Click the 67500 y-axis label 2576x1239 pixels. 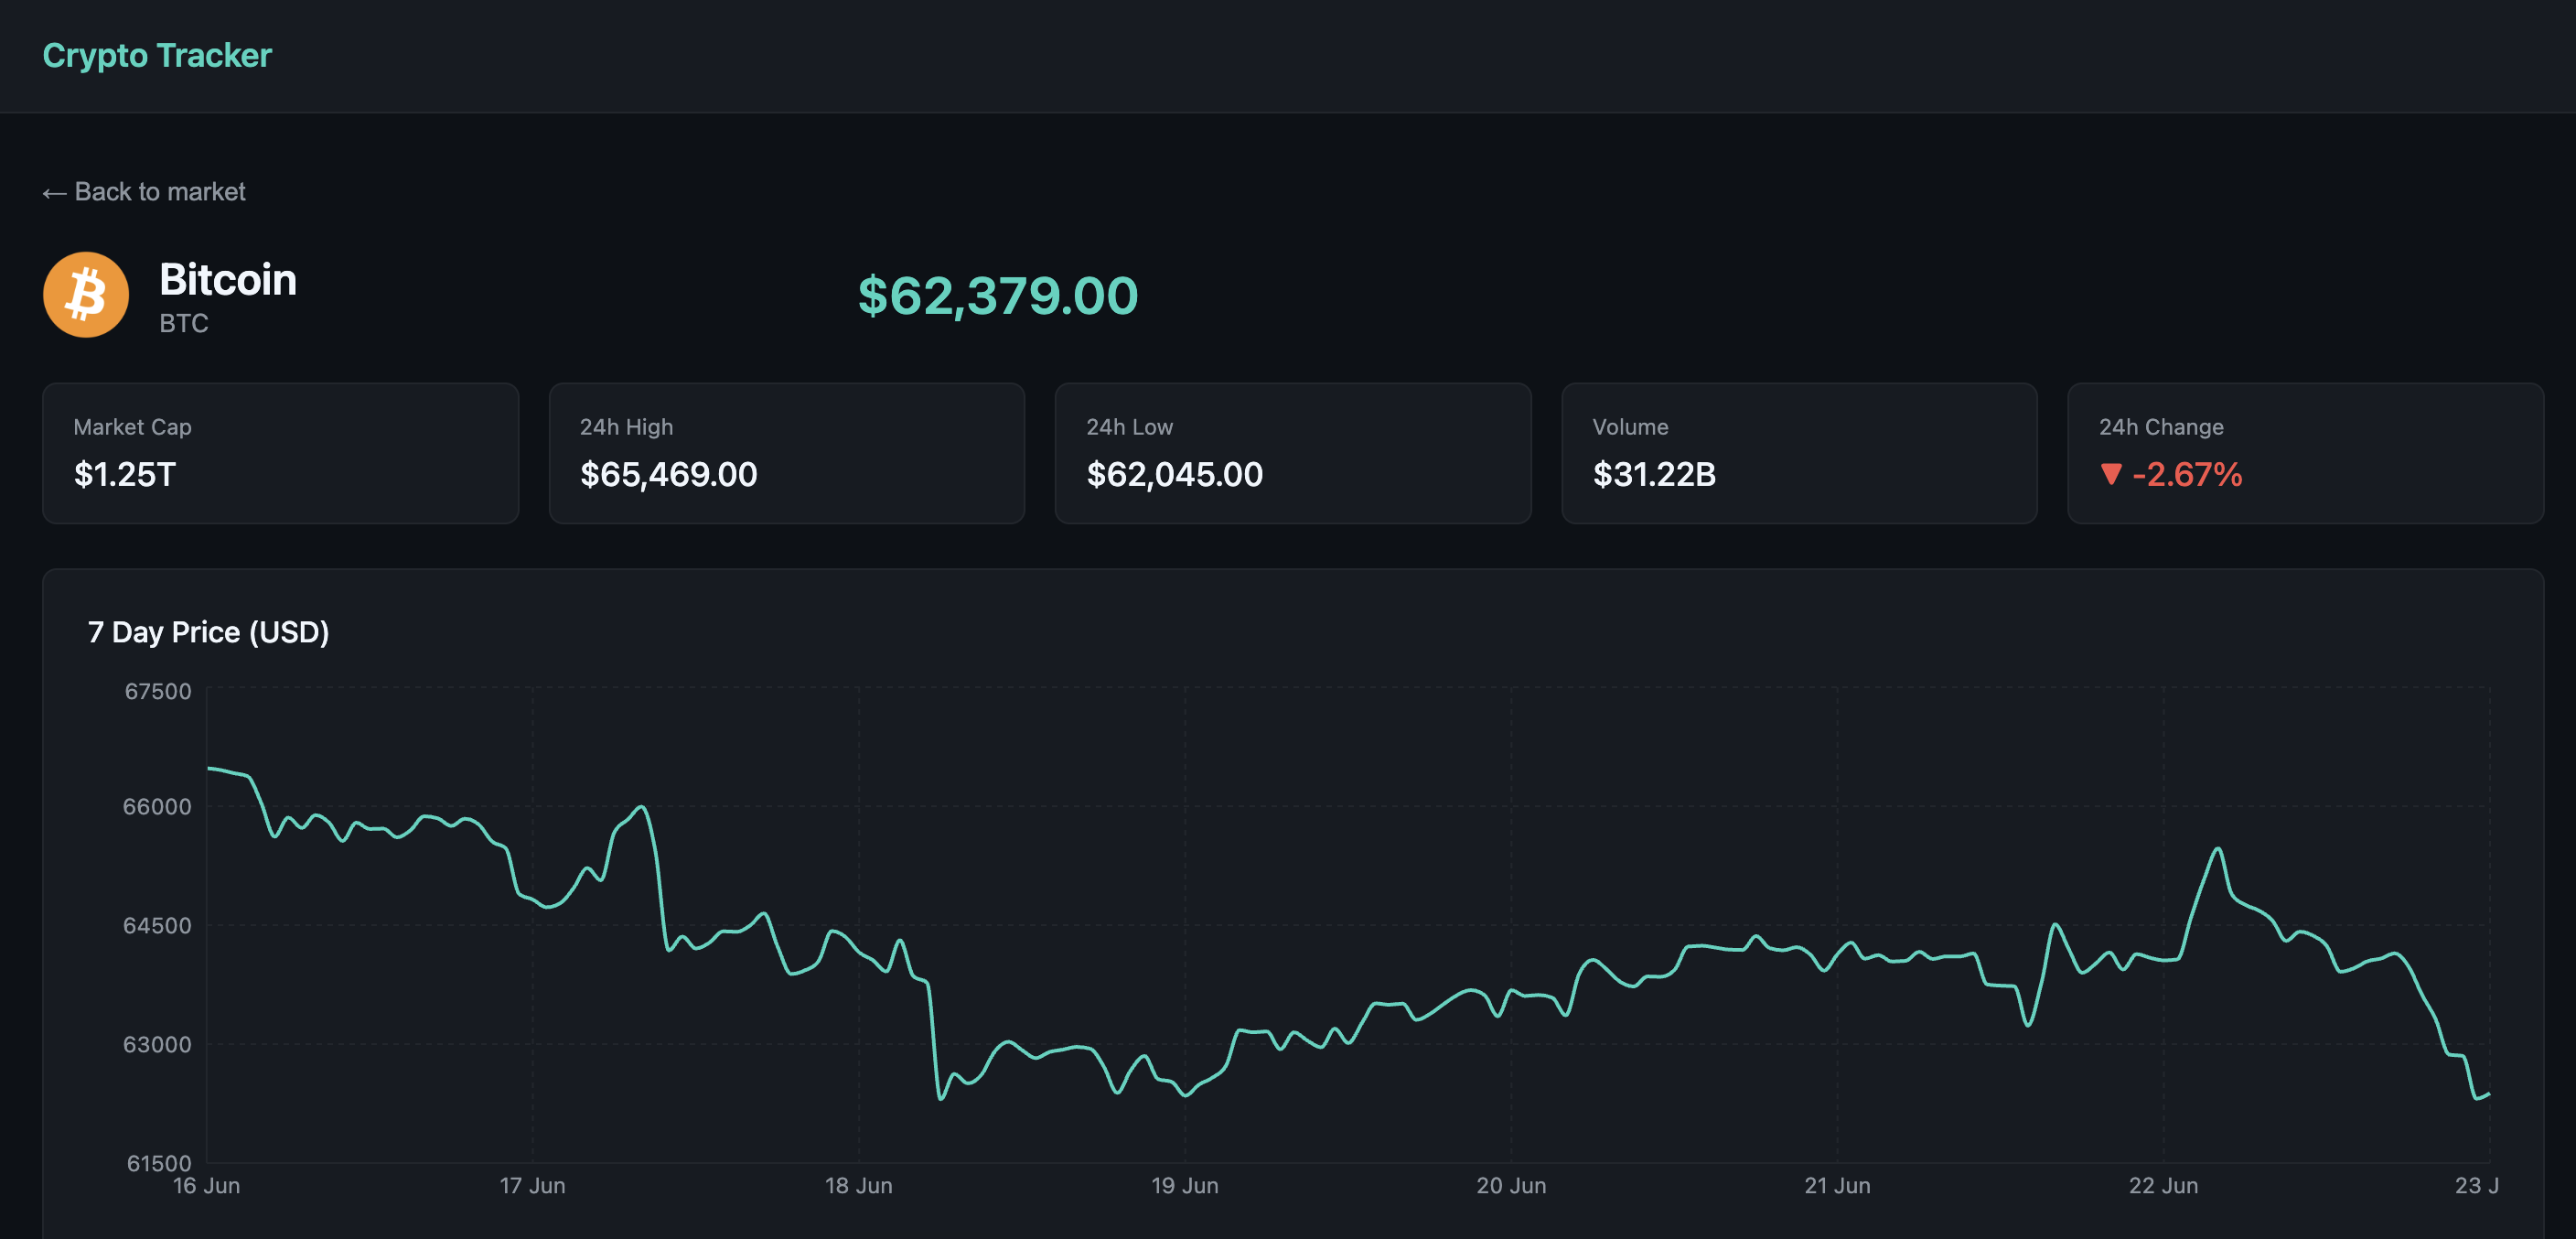(x=157, y=691)
